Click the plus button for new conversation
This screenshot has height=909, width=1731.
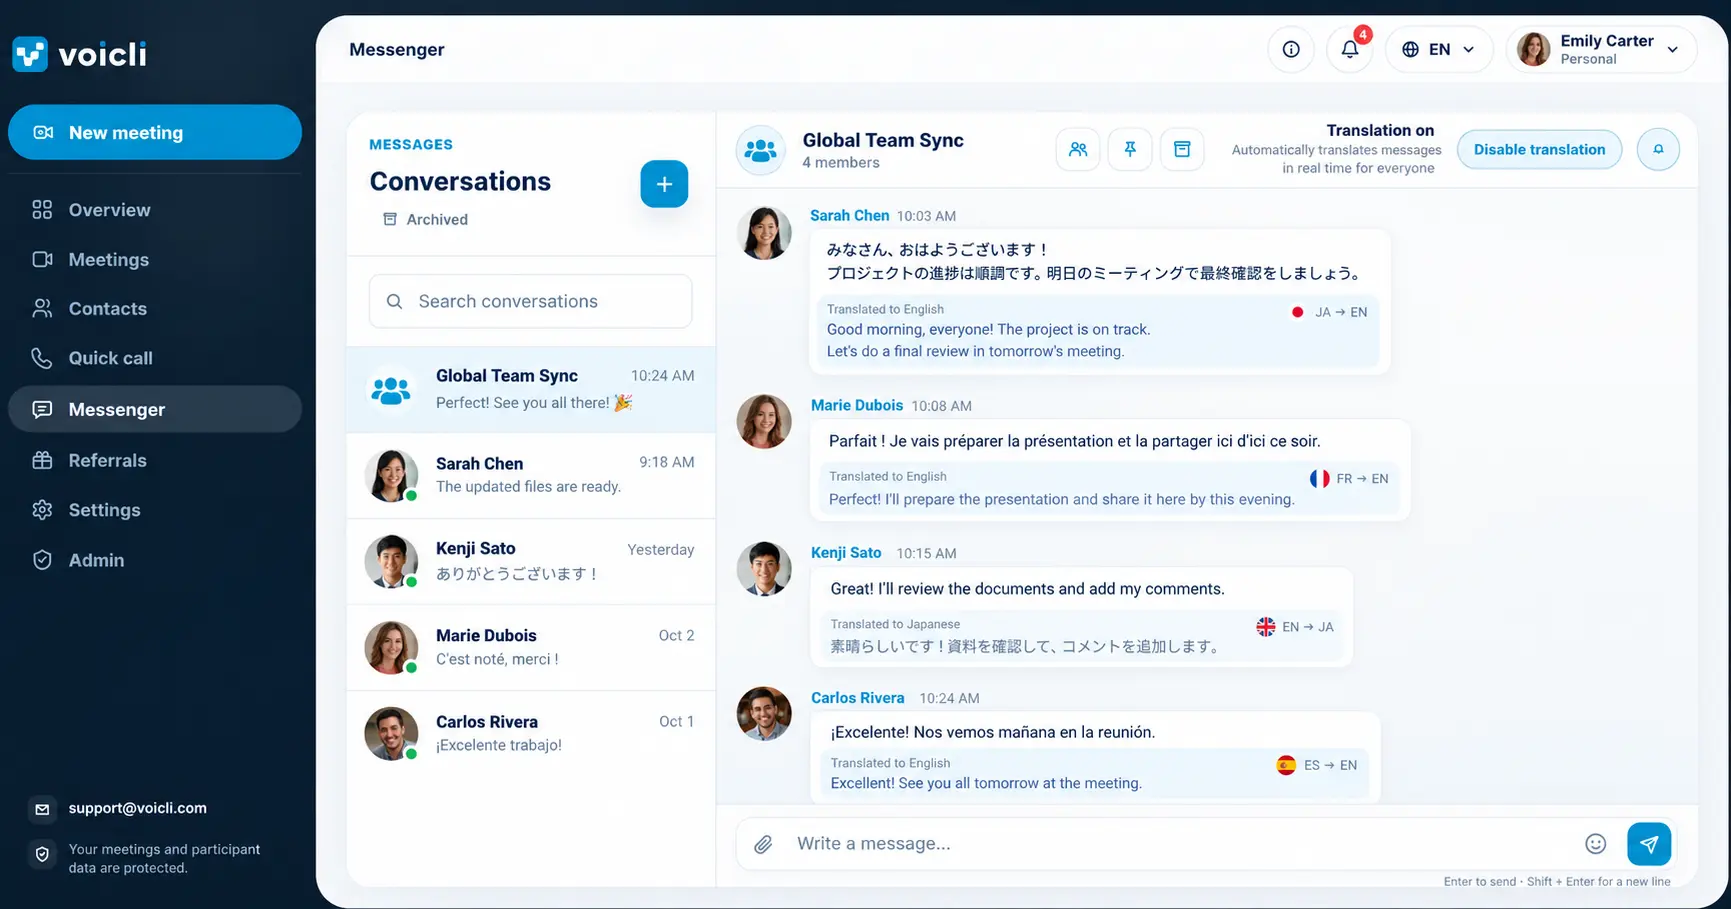coord(664,184)
